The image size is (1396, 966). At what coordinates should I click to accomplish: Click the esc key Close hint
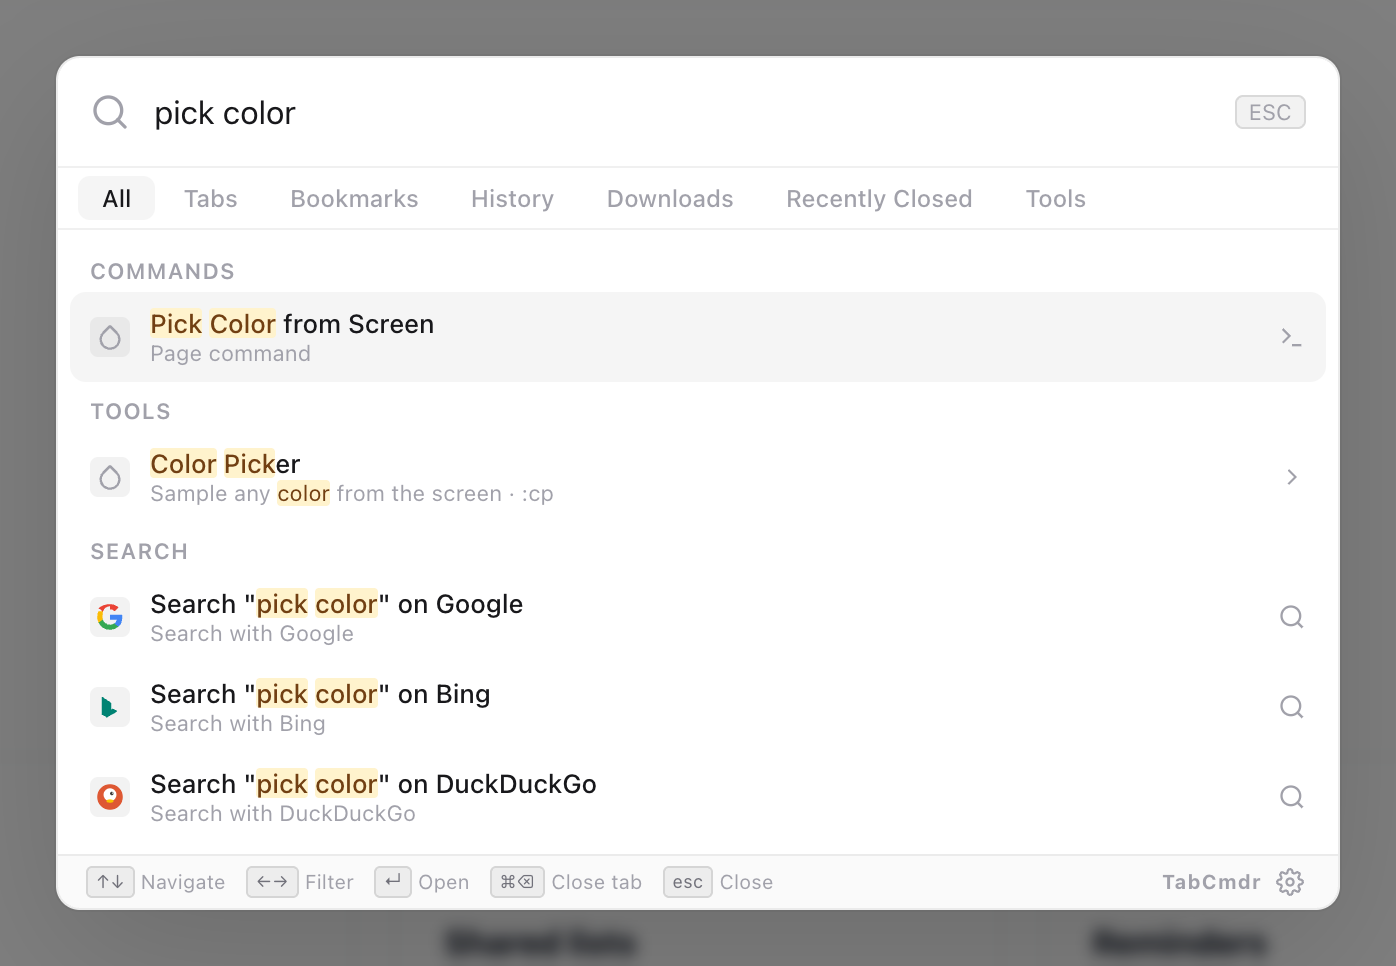click(688, 882)
